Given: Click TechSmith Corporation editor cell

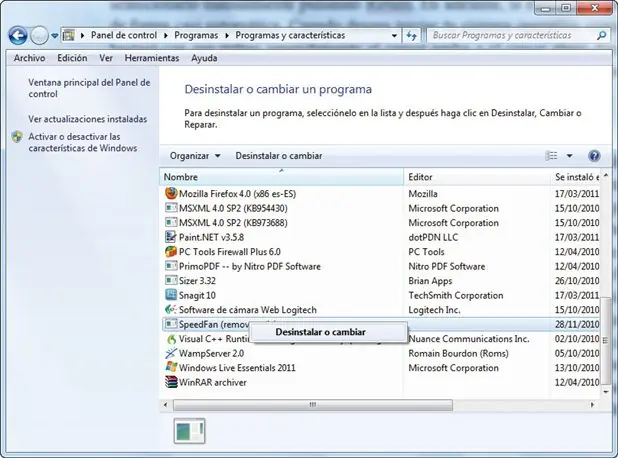Looking at the screenshot, I should point(456,296).
